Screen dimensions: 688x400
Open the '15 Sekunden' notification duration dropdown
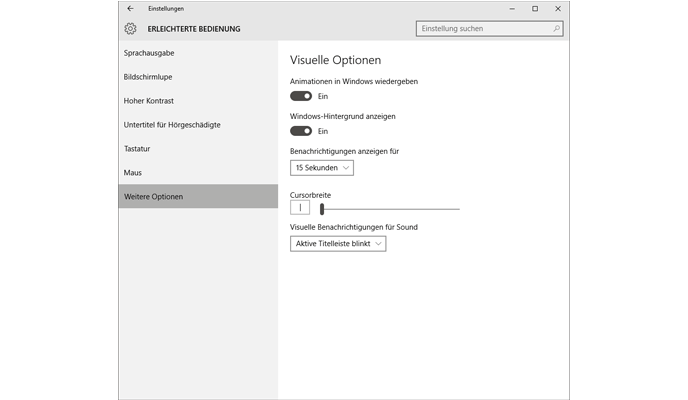pyautogui.click(x=321, y=168)
